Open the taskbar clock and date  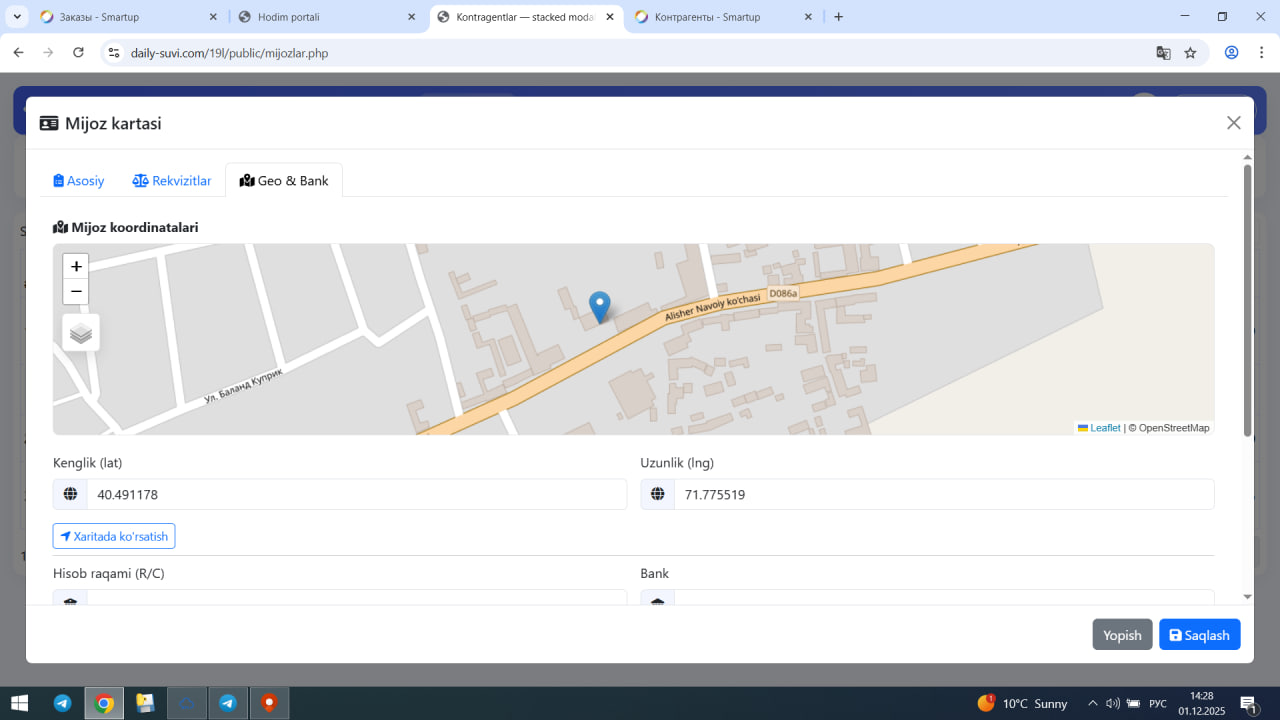pos(1202,703)
